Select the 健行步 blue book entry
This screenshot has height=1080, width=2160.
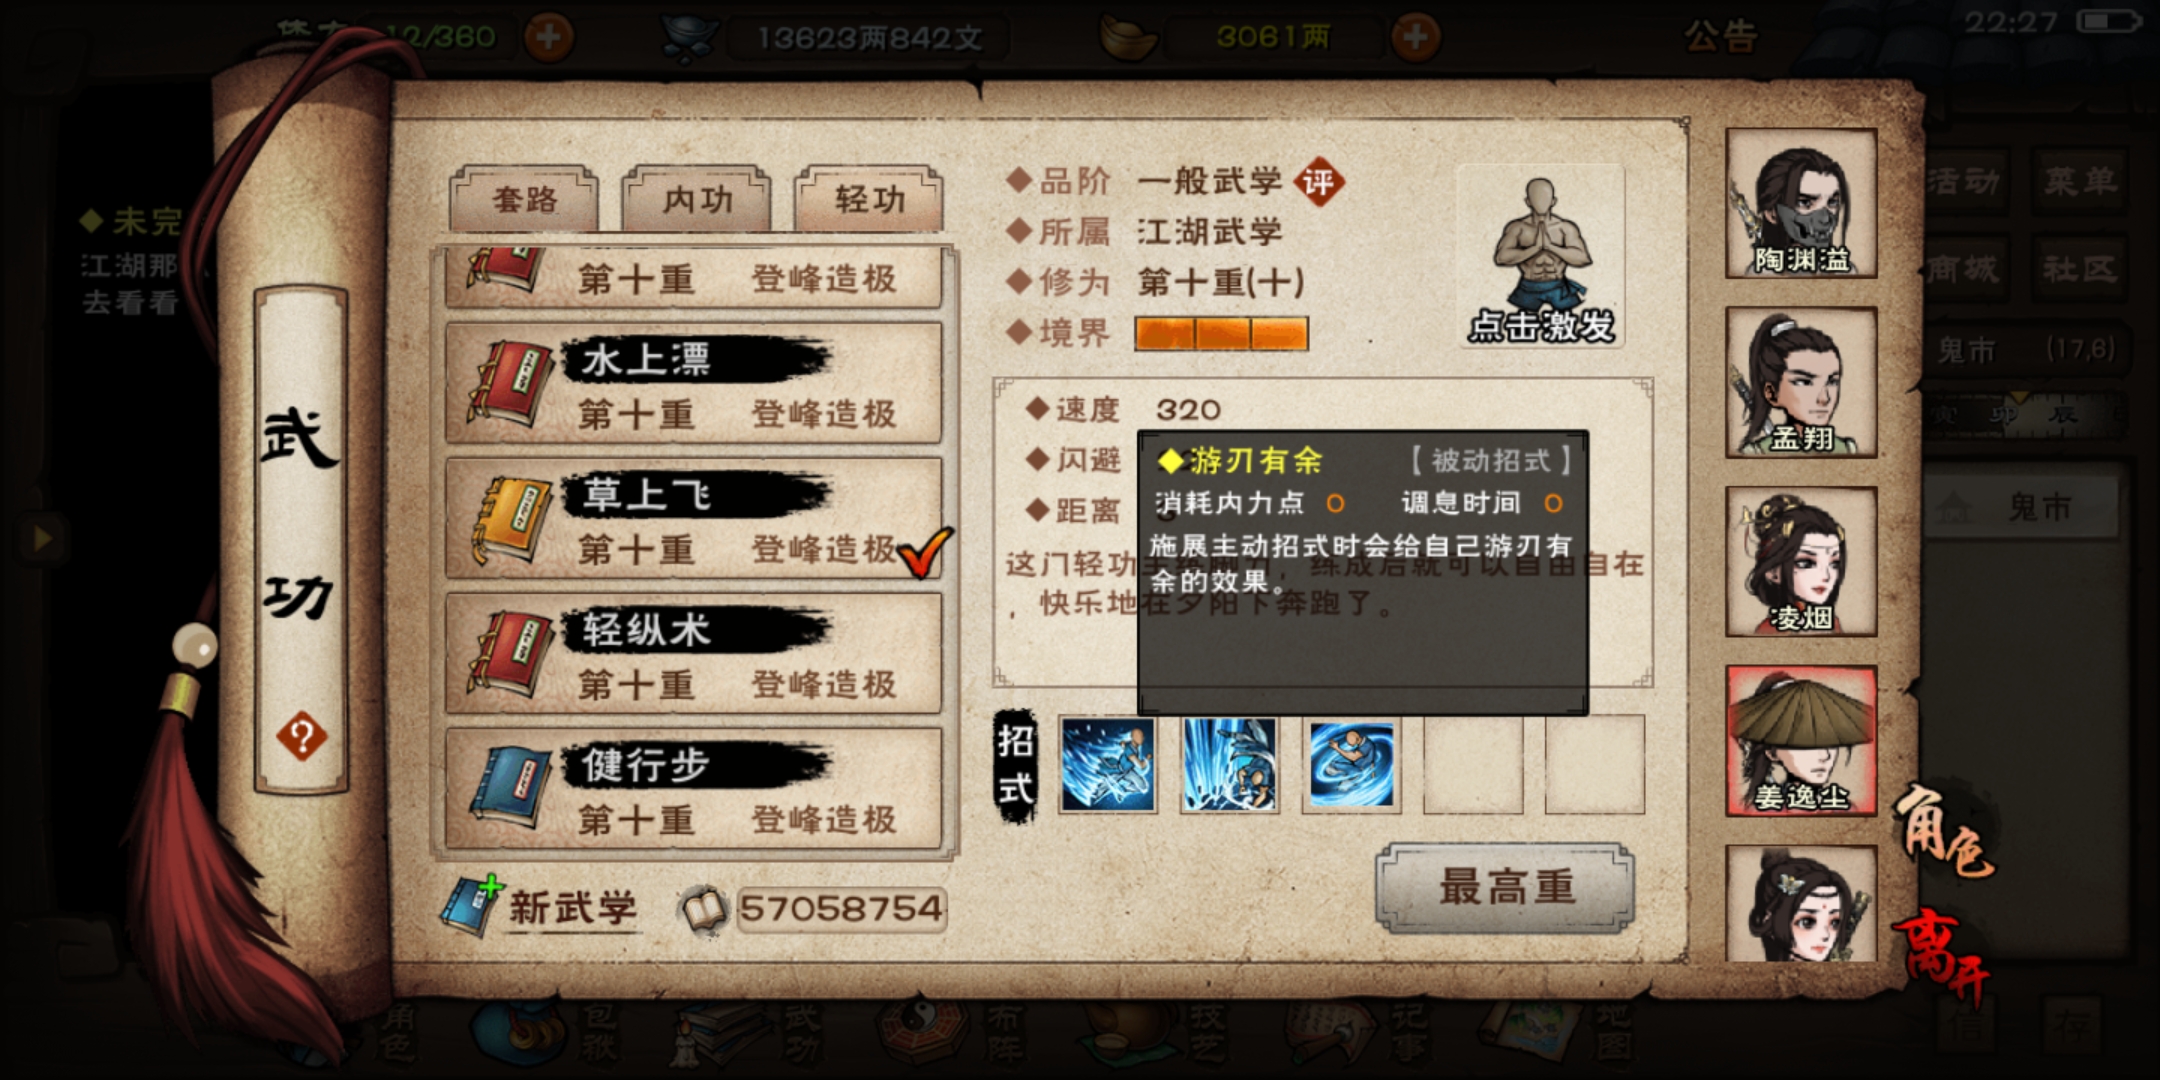(693, 790)
